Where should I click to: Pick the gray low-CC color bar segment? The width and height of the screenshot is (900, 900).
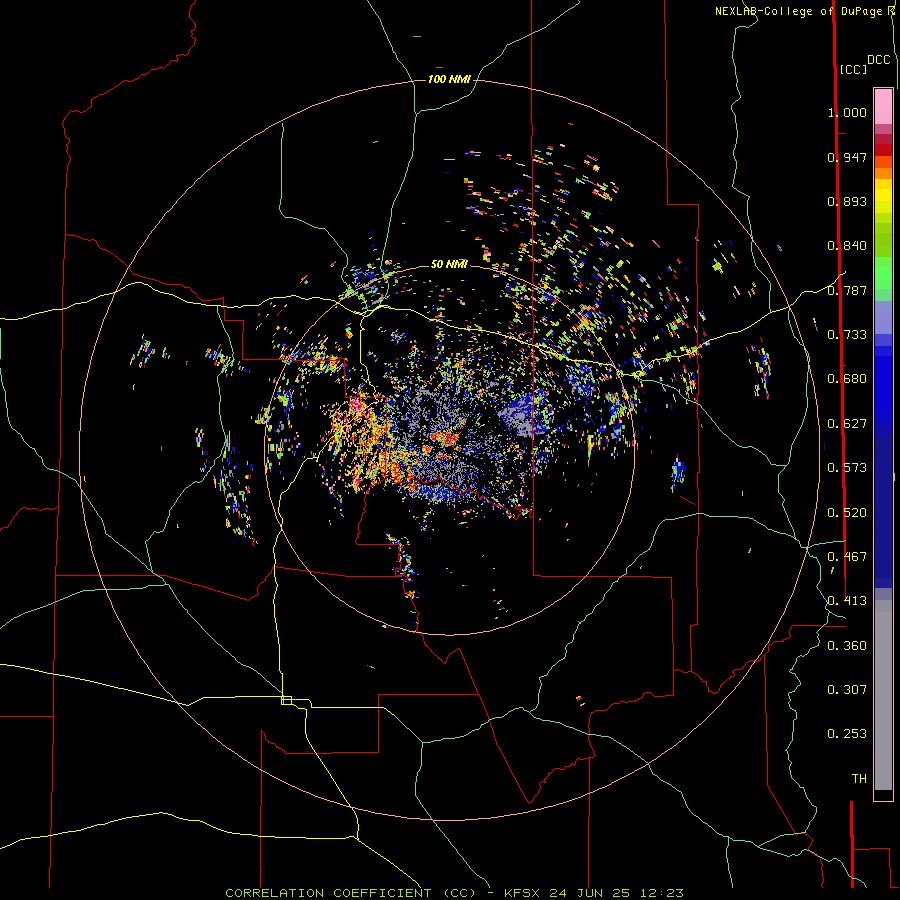[x=883, y=695]
